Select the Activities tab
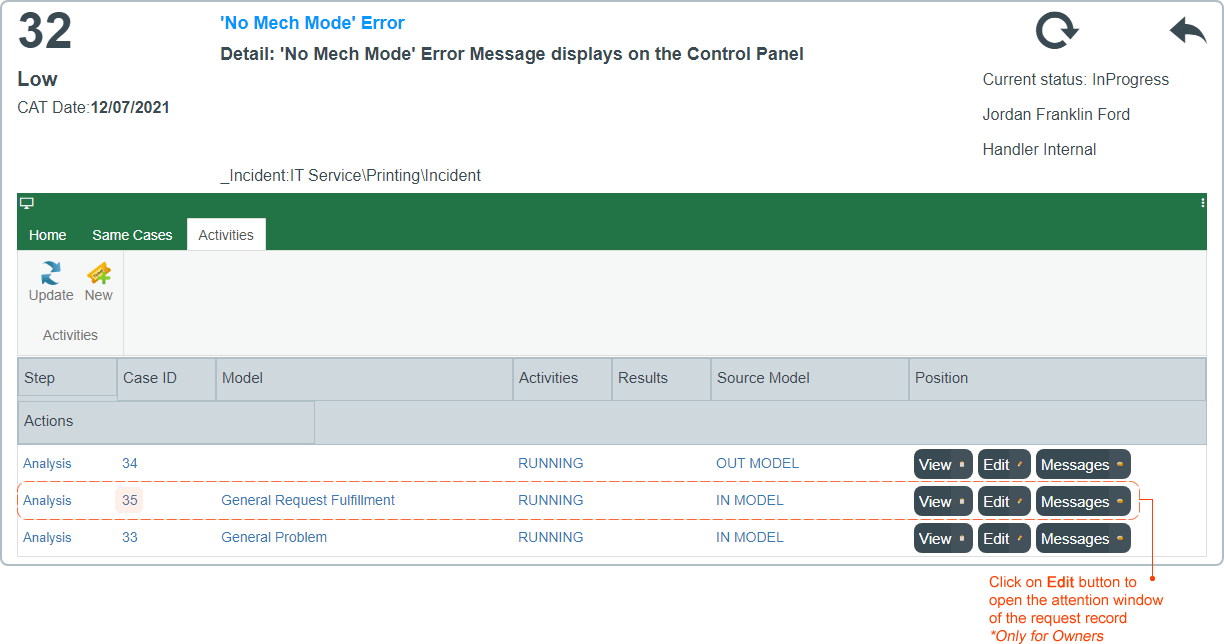This screenshot has width=1224, height=644. click(226, 235)
